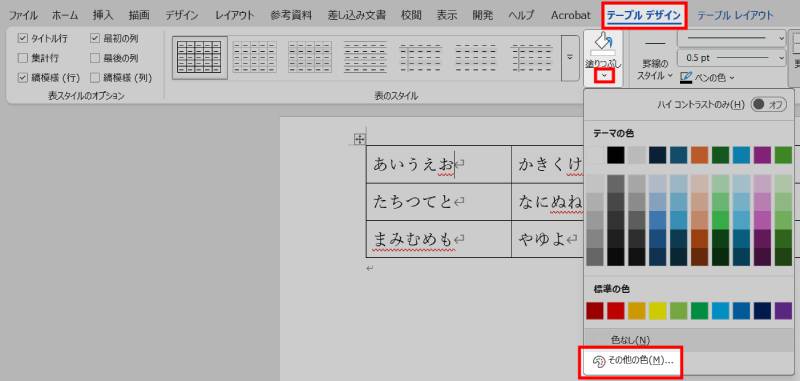Viewport: 800px width, 381px height.
Task: Select the テーブル デザイン tab
Action: tap(644, 15)
